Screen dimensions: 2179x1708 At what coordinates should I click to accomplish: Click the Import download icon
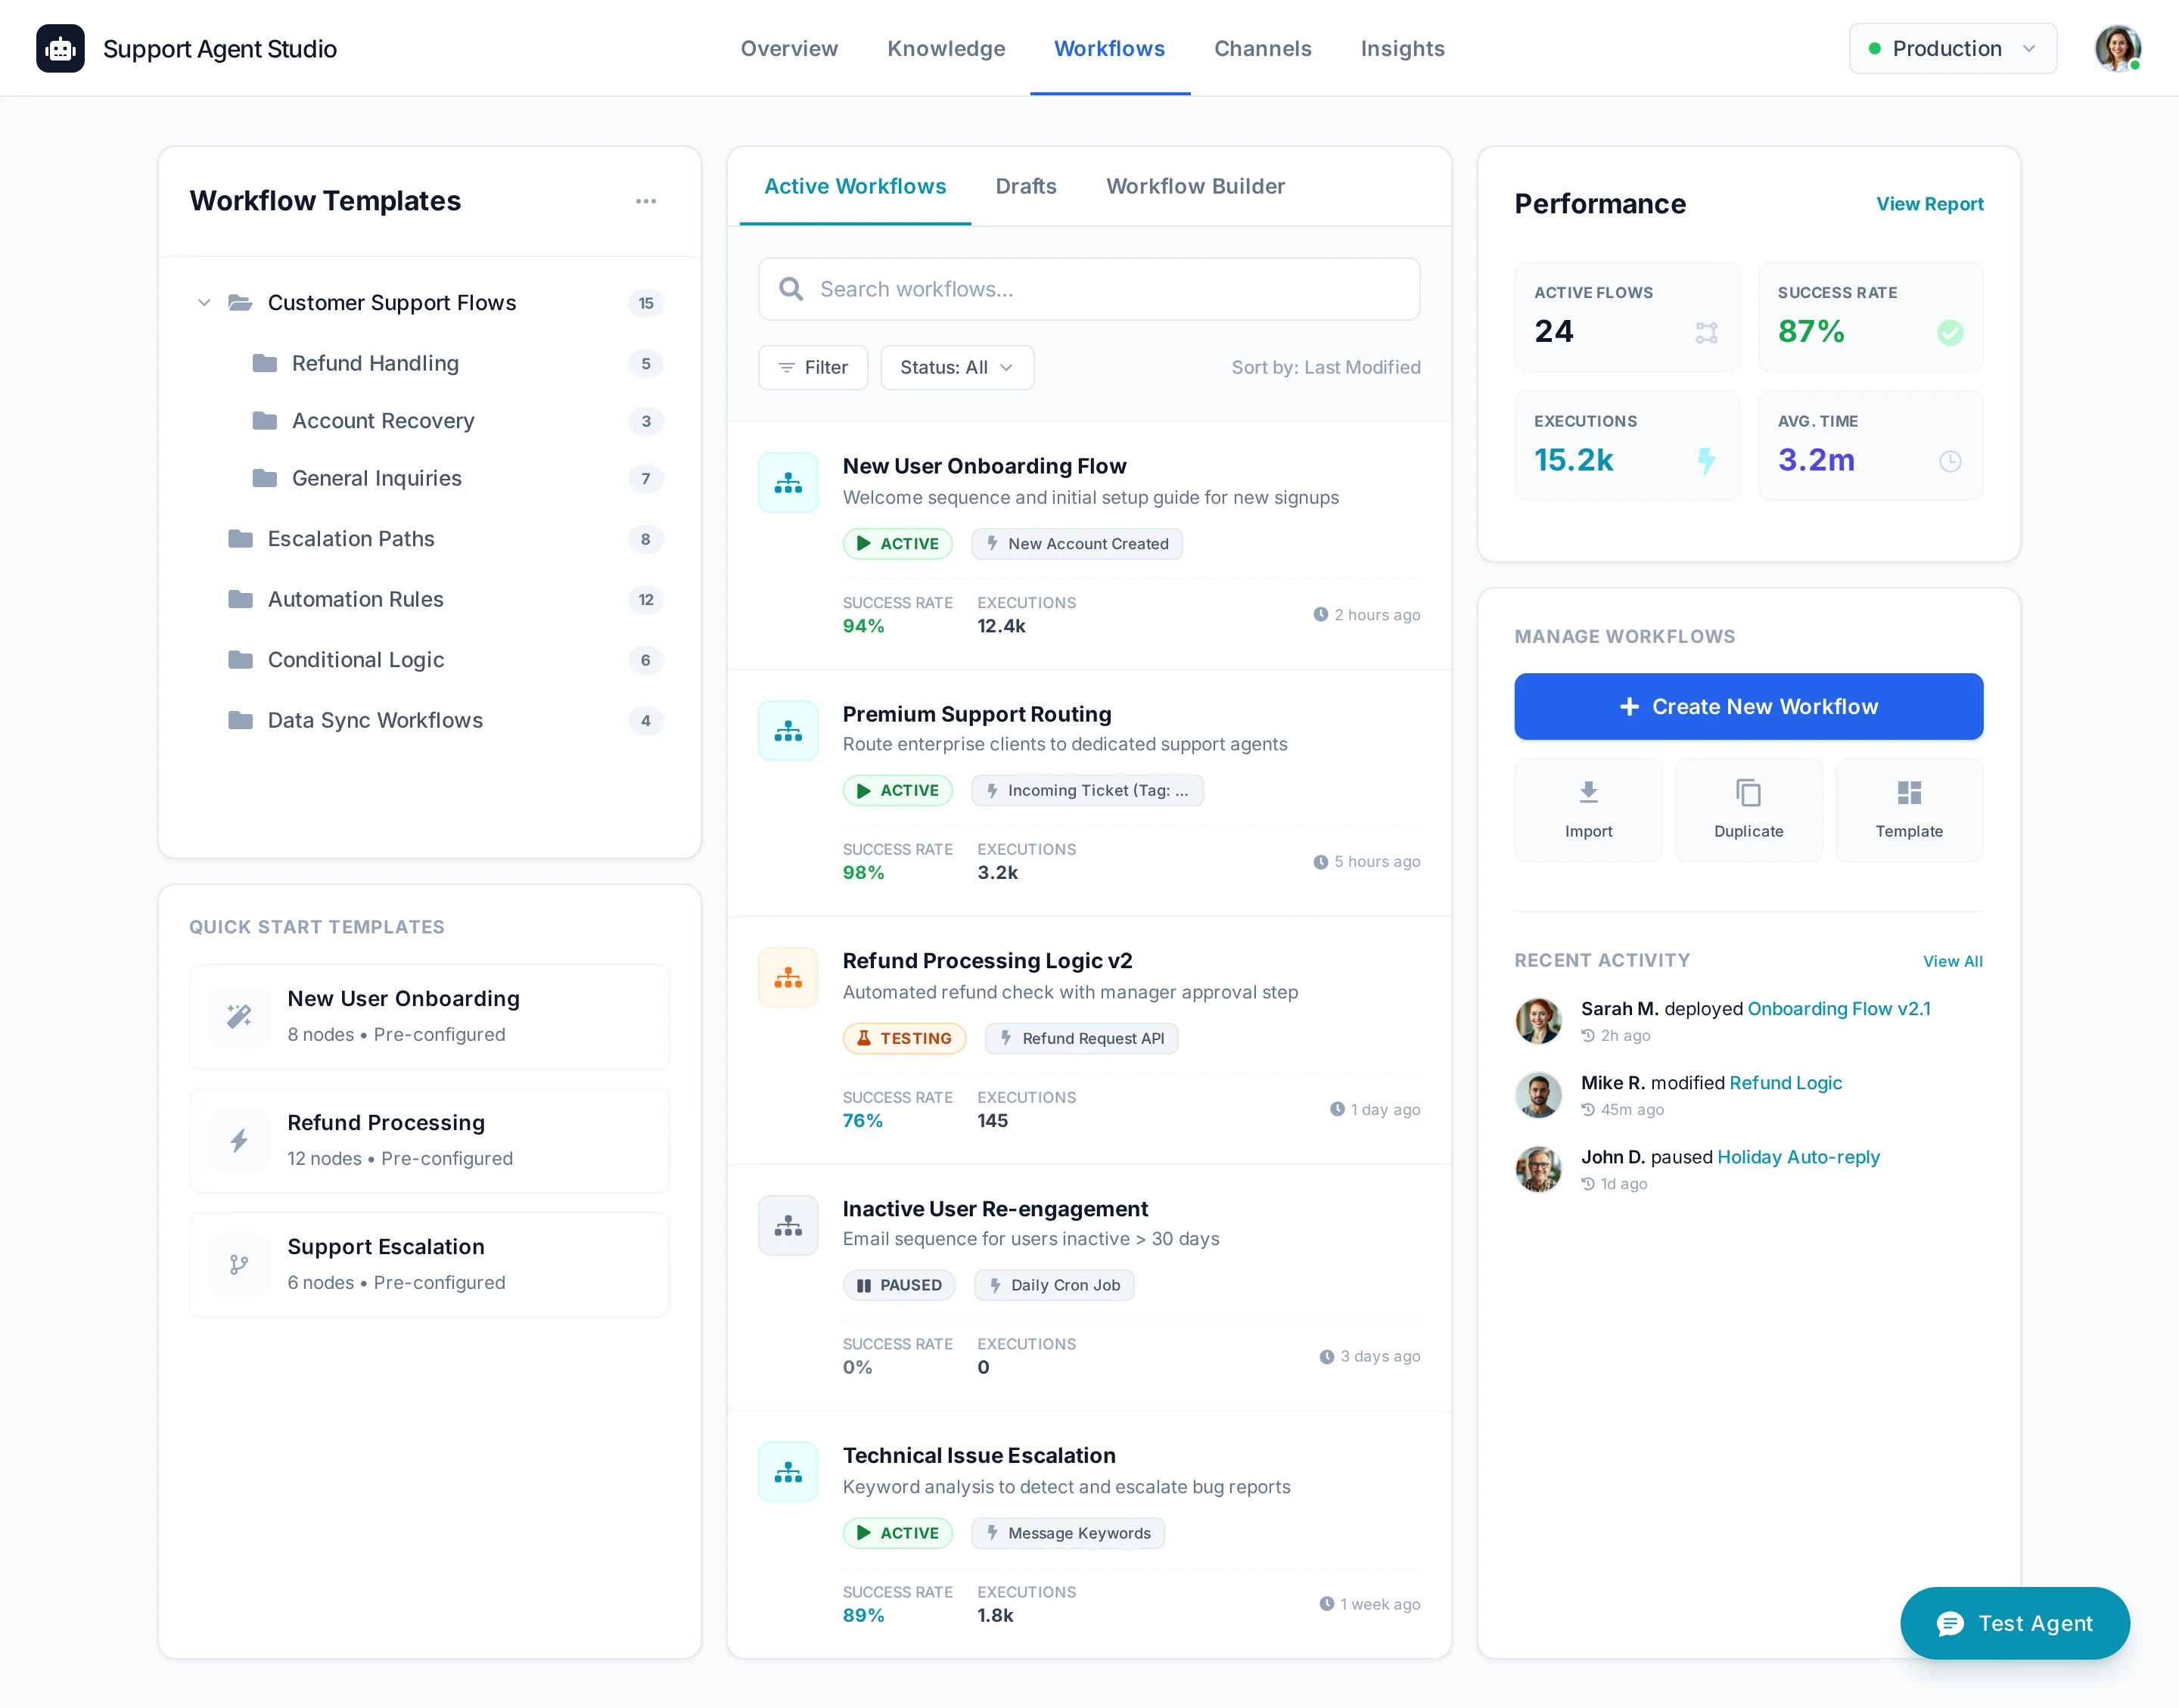1588,792
